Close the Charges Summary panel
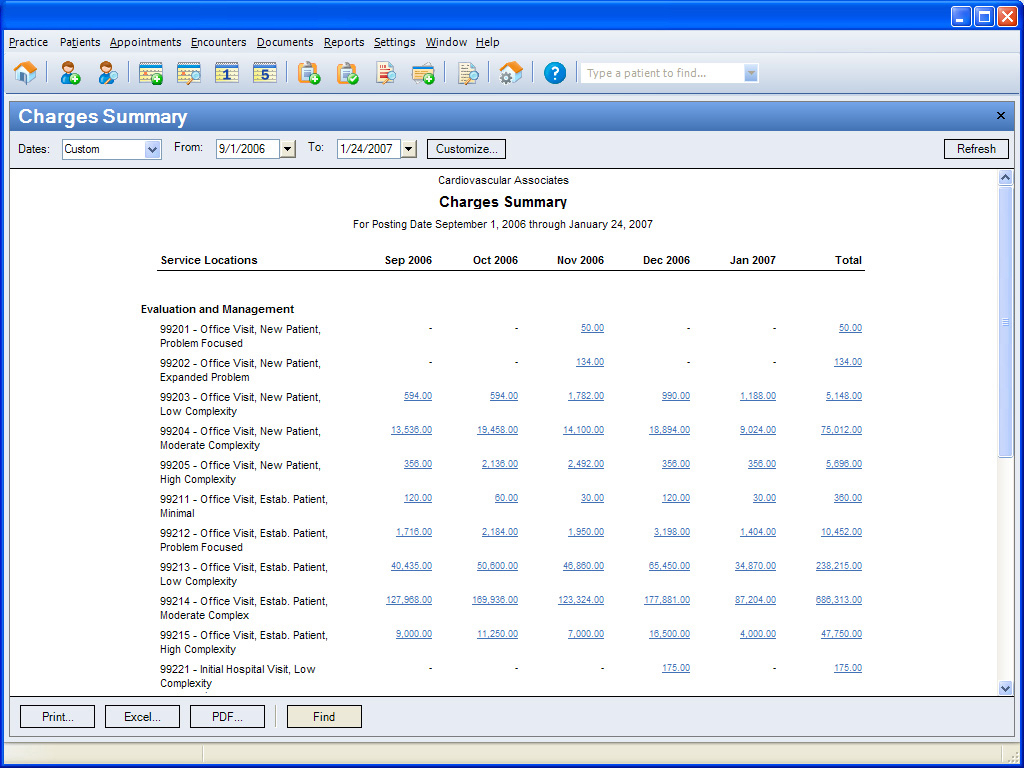 click(1000, 116)
